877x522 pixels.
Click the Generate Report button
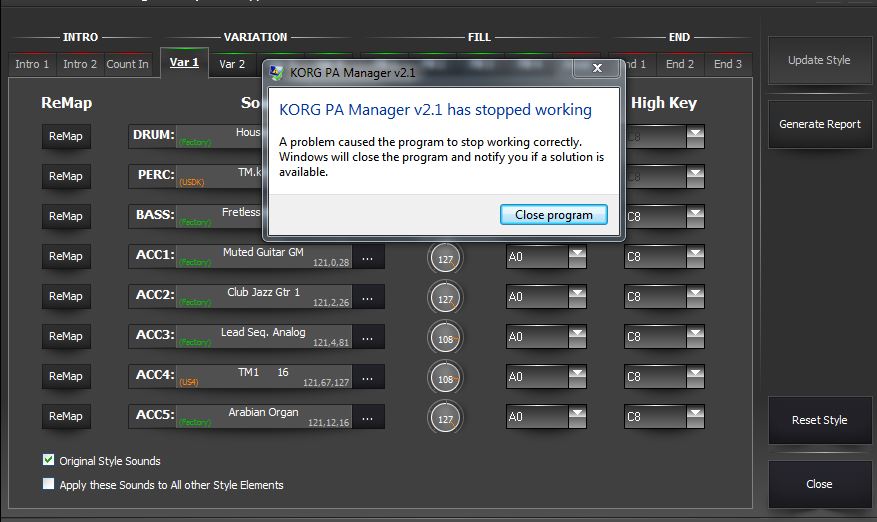pos(819,124)
